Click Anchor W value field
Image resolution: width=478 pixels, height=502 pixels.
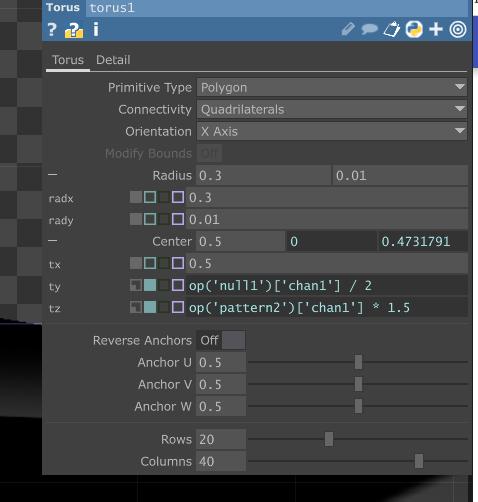click(221, 406)
